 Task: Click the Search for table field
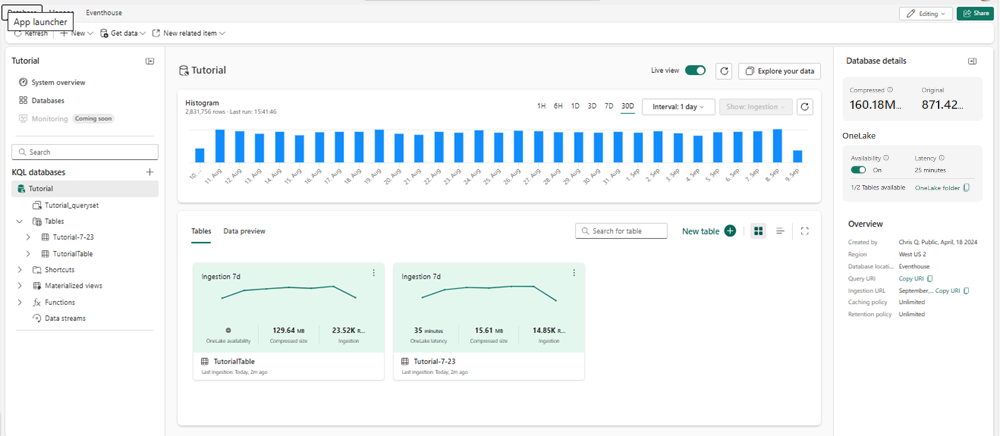coord(622,231)
